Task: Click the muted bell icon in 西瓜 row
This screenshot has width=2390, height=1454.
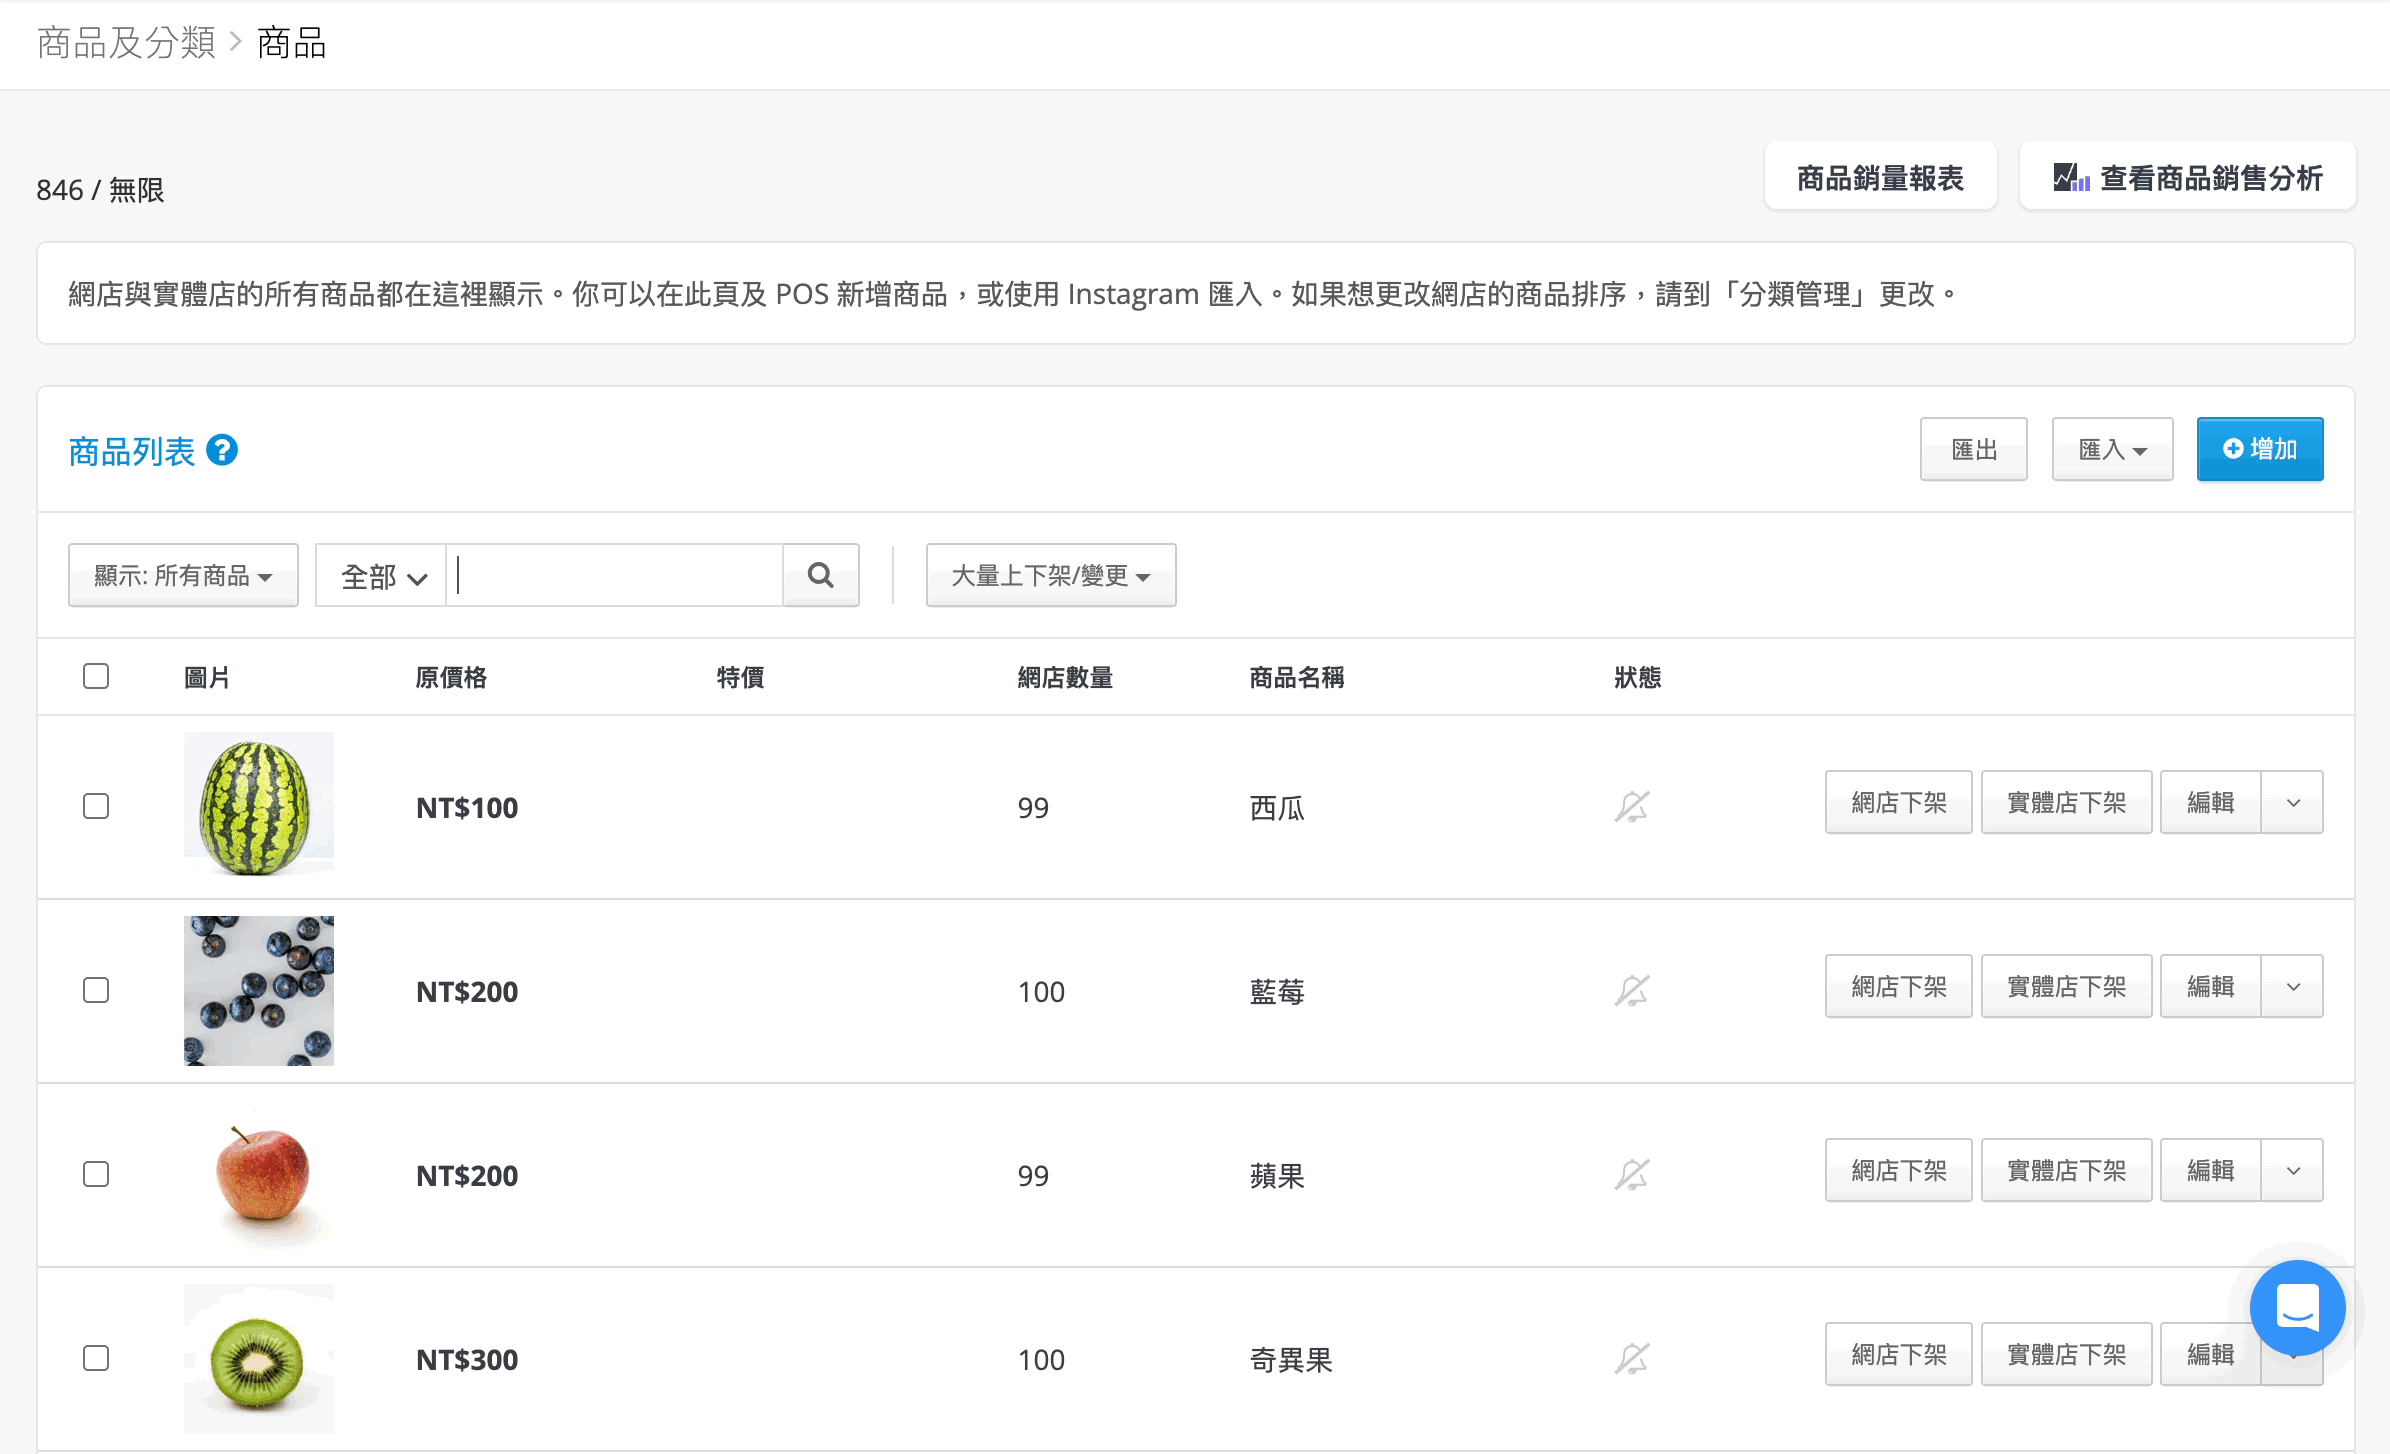Action: [1632, 806]
